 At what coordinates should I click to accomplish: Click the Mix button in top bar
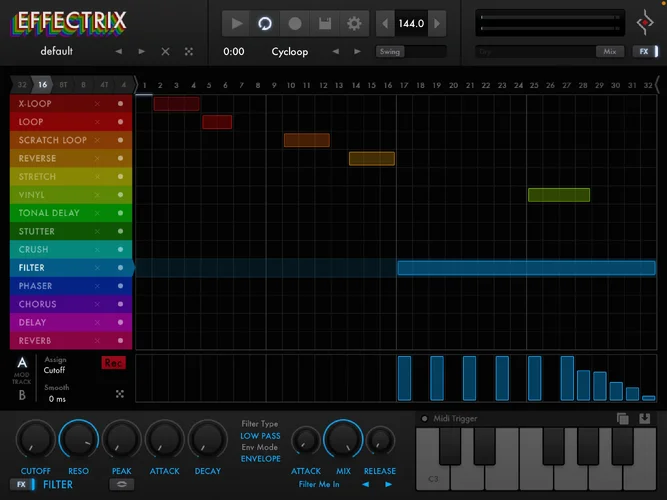click(x=609, y=51)
